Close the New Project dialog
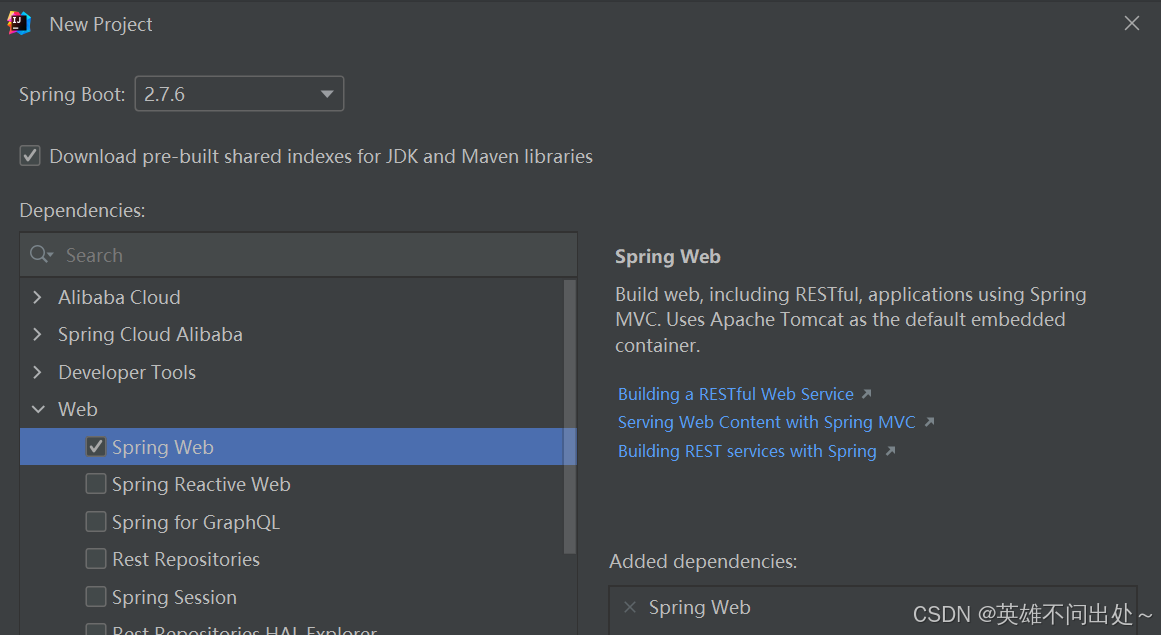This screenshot has width=1161, height=635. [1131, 23]
